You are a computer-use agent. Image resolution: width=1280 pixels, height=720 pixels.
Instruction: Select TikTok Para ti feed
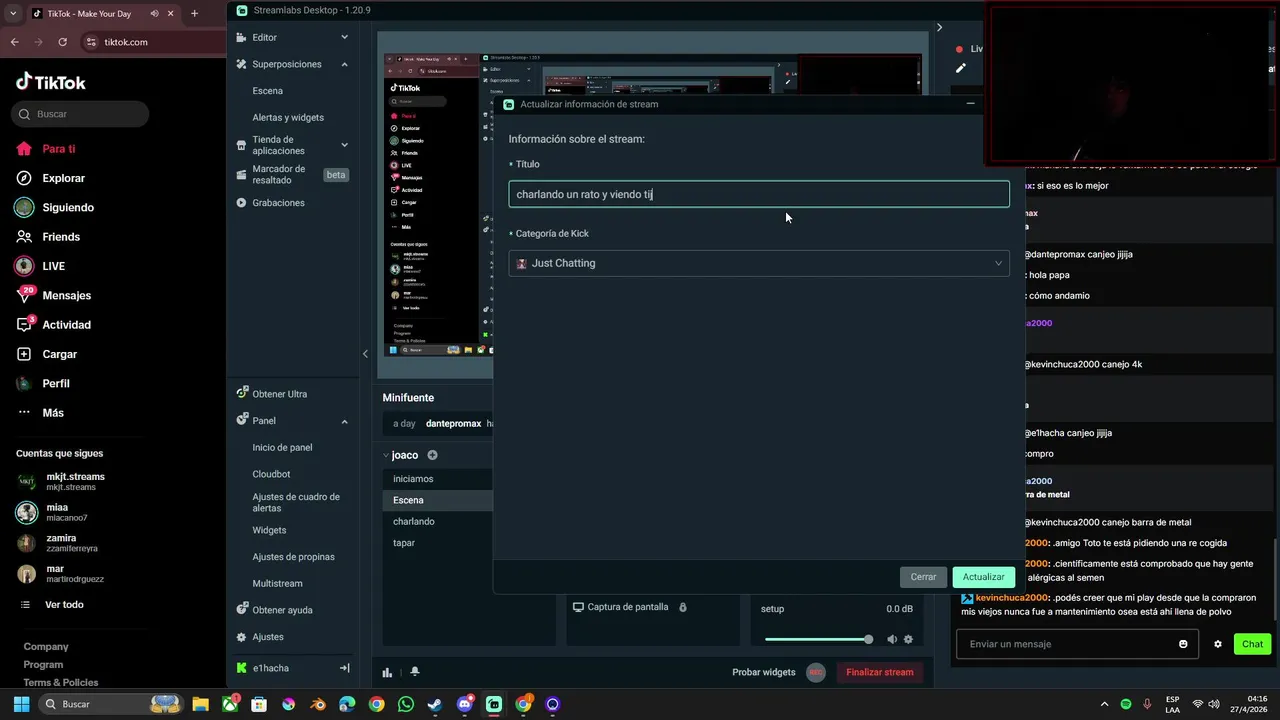(x=58, y=149)
